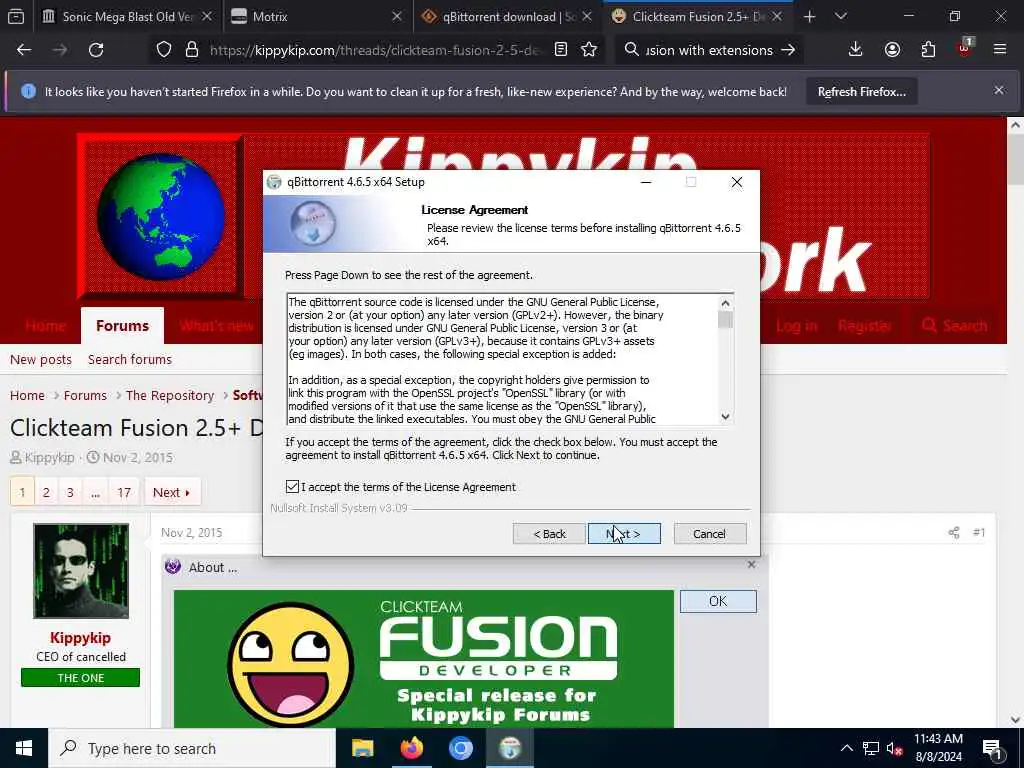Viewport: 1024px width, 768px height.
Task: Open Windows Start menu
Action: (x=24, y=748)
